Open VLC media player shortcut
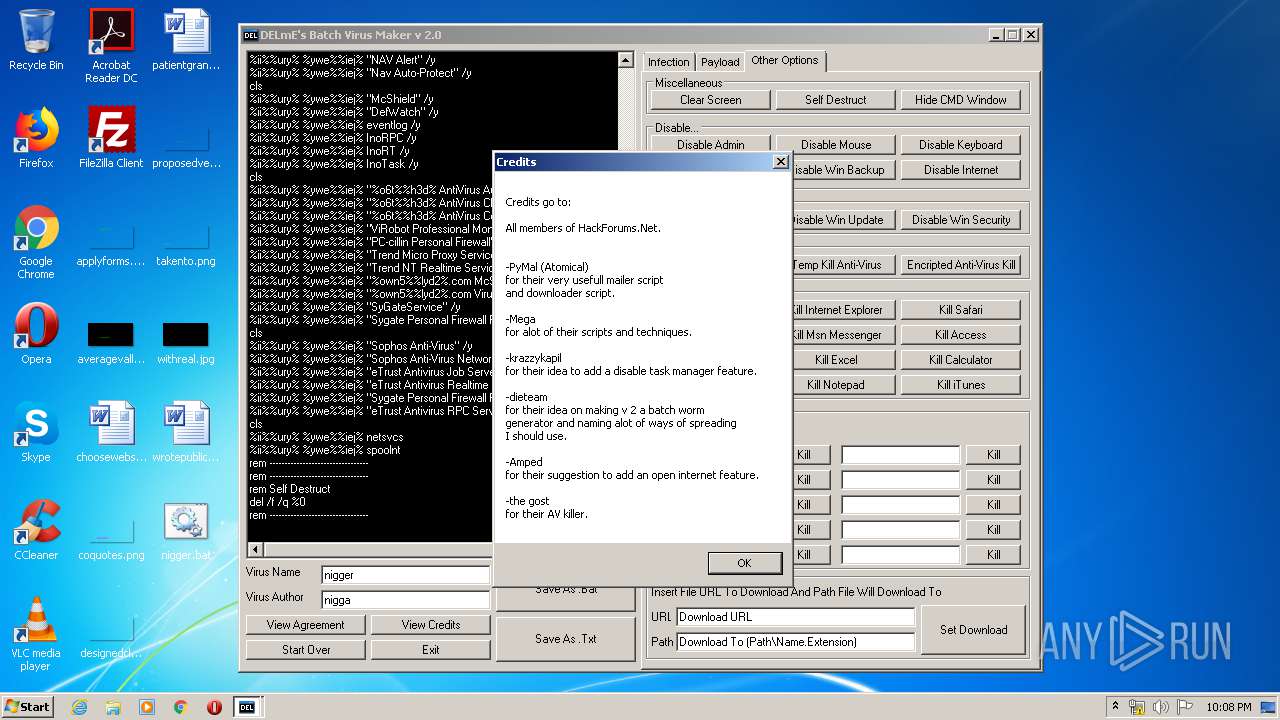This screenshot has height=720, width=1280. click(36, 634)
